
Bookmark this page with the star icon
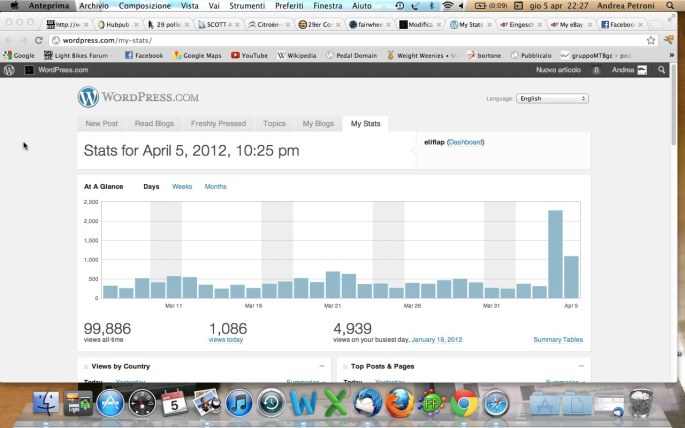point(651,40)
